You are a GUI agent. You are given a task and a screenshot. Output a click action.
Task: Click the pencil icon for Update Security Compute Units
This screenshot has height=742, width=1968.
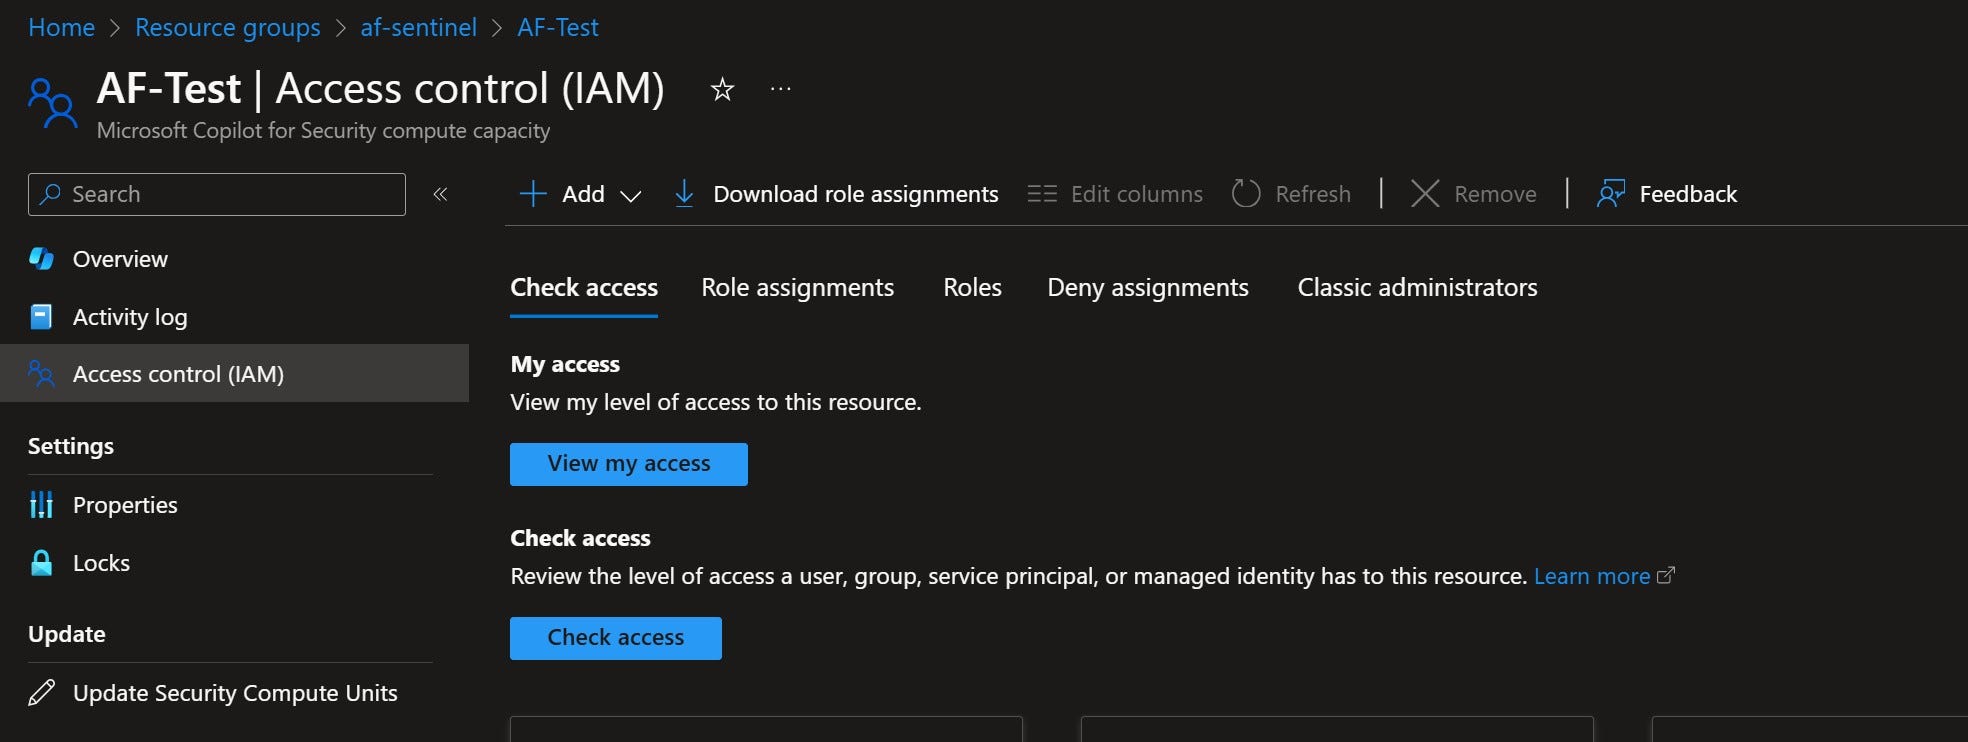tap(41, 692)
